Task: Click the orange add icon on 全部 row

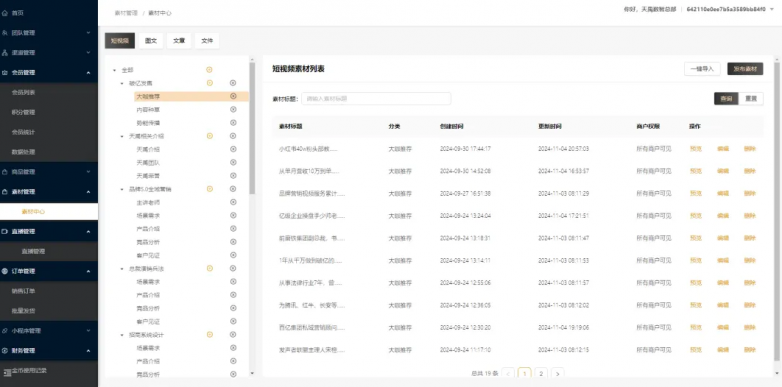Action: pyautogui.click(x=209, y=70)
